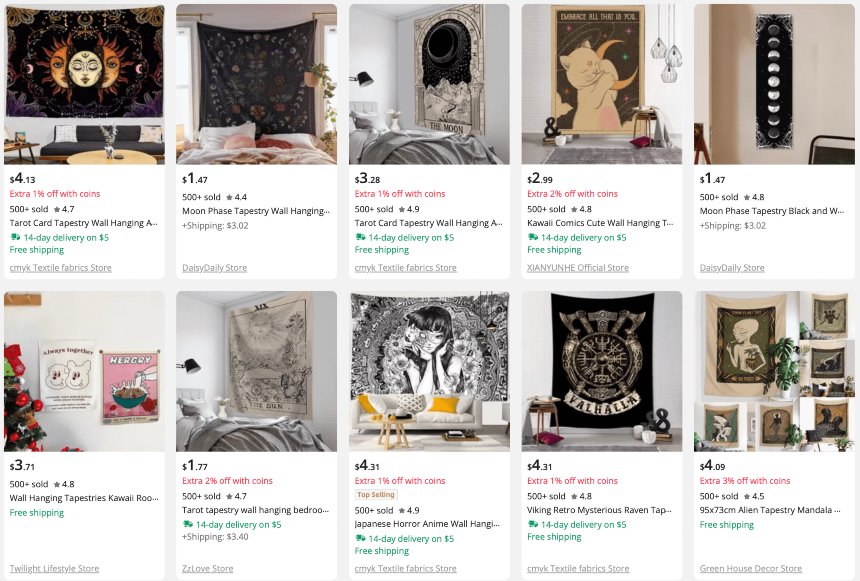The height and width of the screenshot is (581, 860).
Task: Click delivery truck icon on Kawaii Comics listing
Action: [533, 238]
